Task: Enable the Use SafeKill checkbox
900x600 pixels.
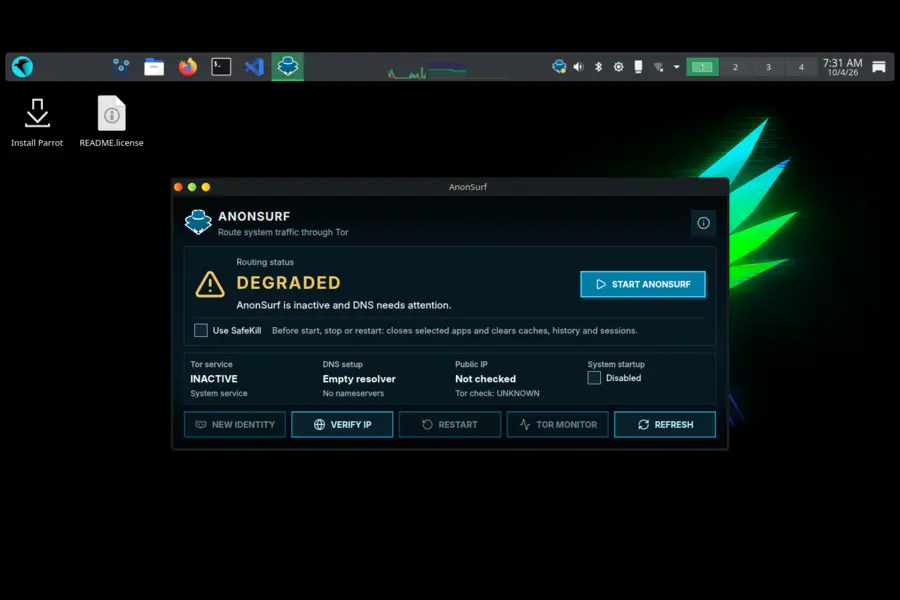Action: 201,330
